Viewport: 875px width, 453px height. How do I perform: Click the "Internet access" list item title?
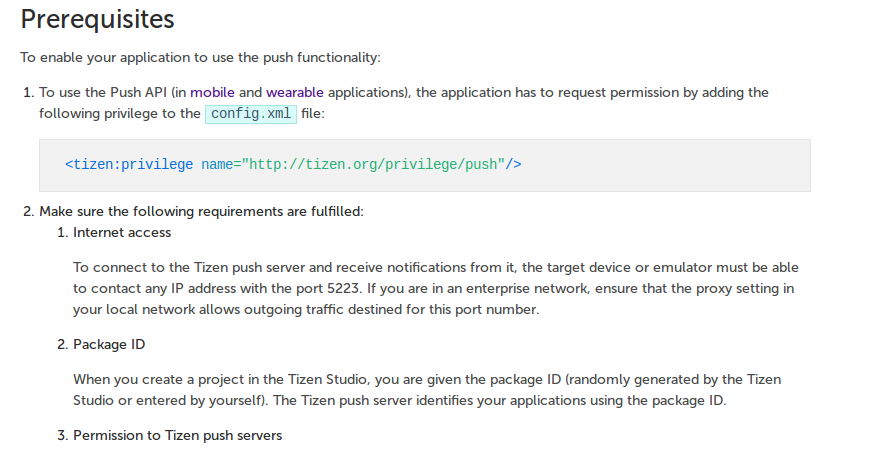coord(122,233)
